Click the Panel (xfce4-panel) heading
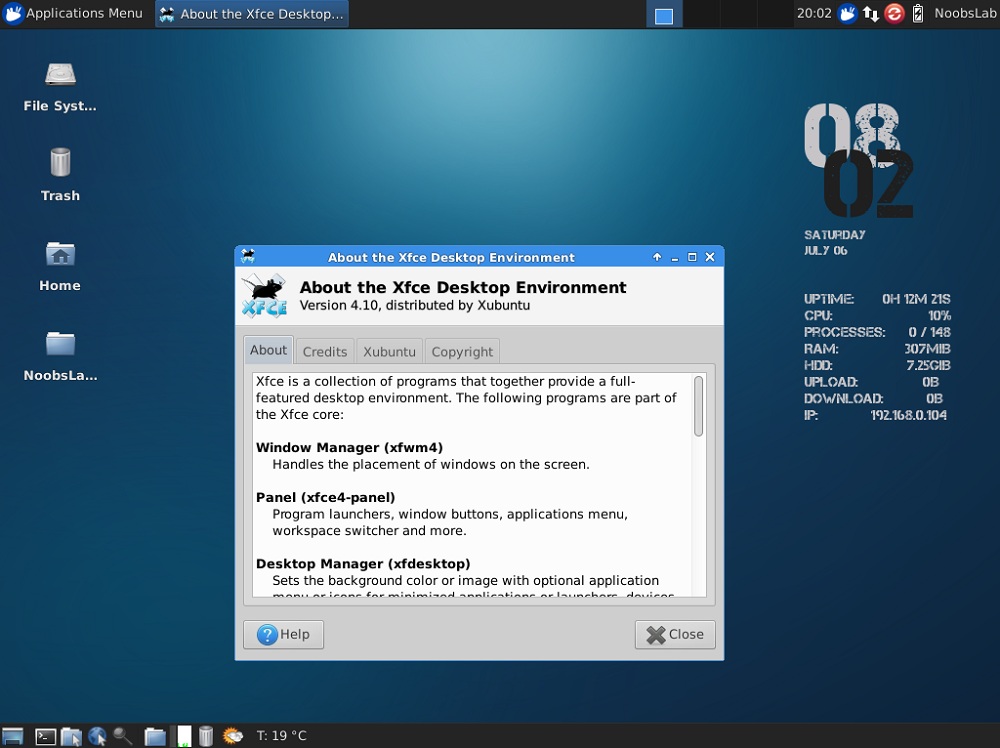 pyautogui.click(x=325, y=497)
